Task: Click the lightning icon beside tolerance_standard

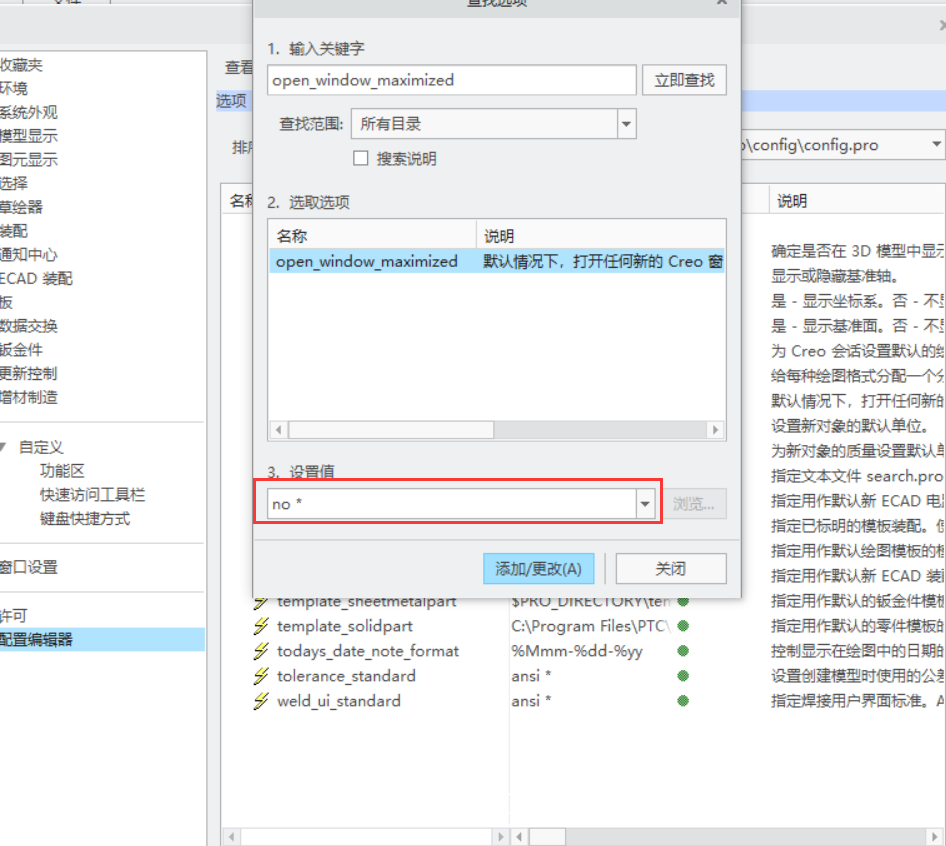Action: [x=261, y=676]
